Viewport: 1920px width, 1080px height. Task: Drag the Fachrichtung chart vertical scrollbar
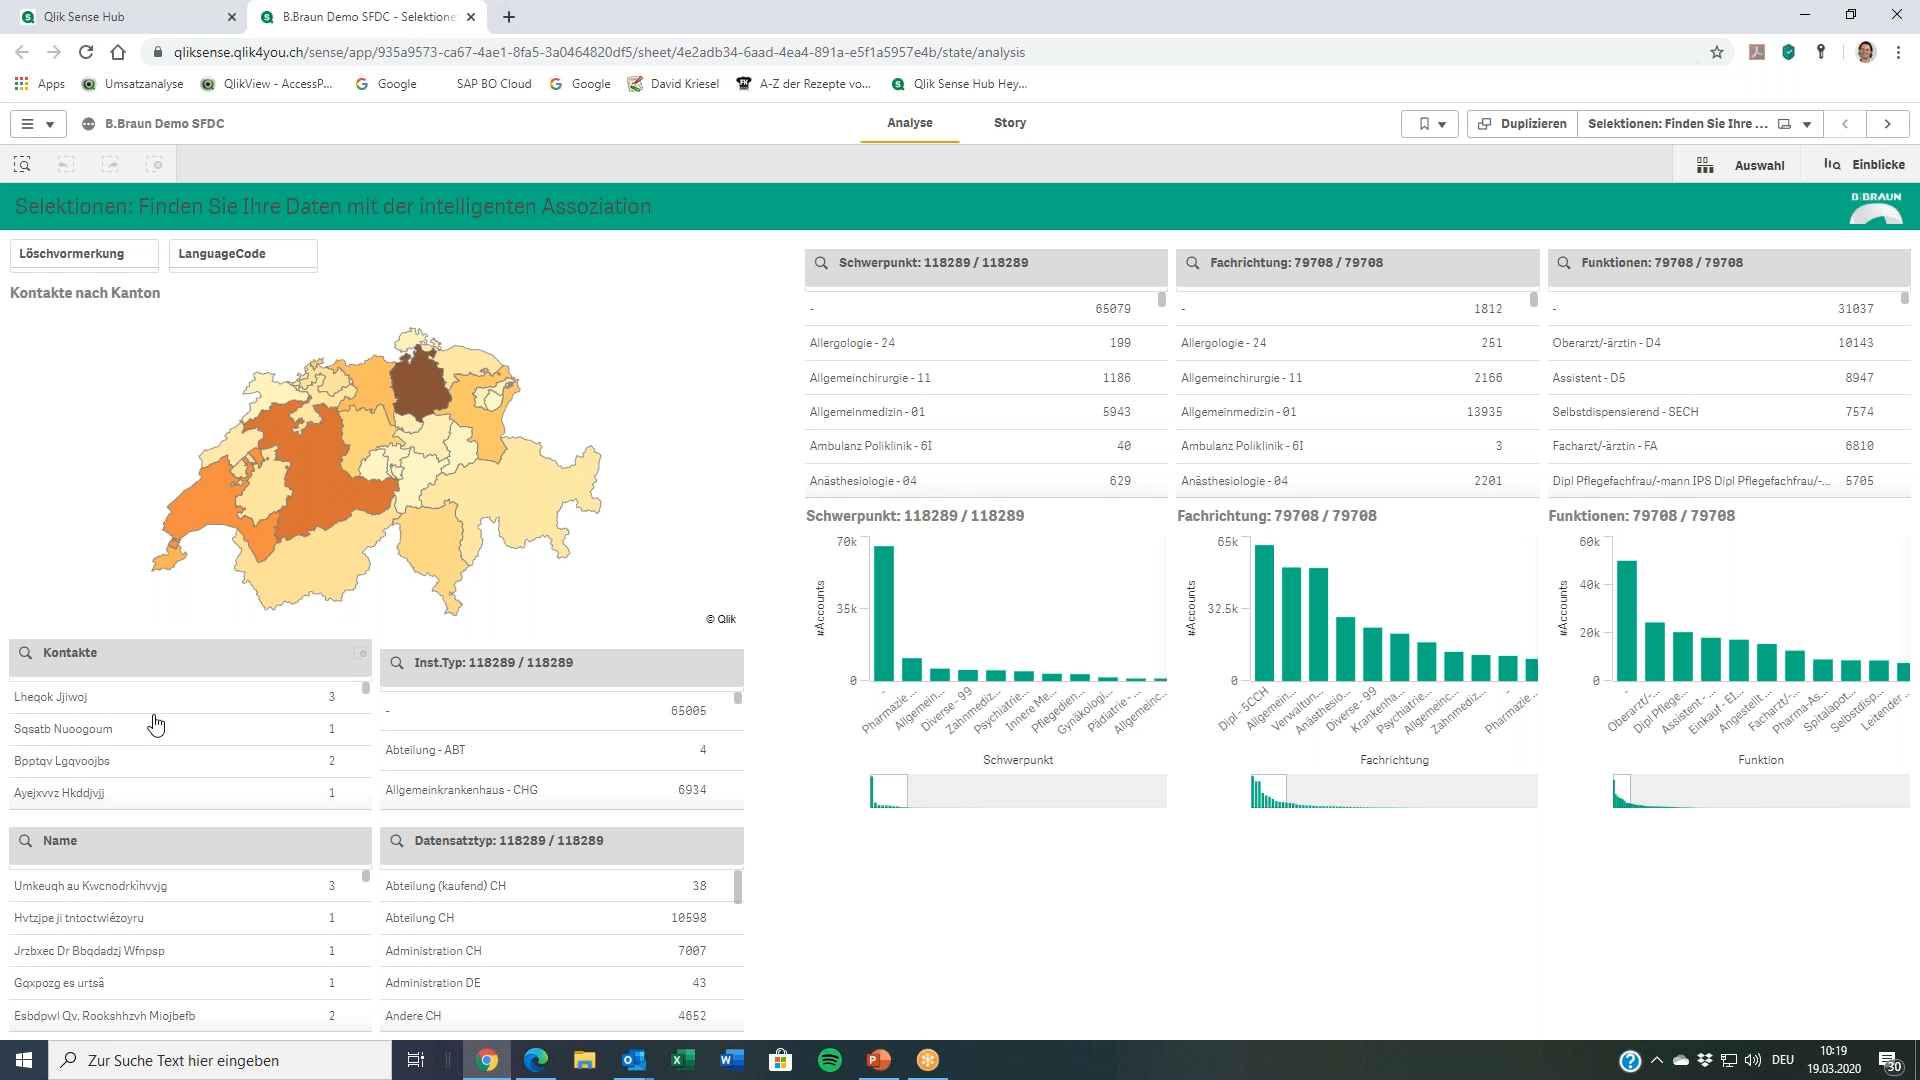(1532, 301)
